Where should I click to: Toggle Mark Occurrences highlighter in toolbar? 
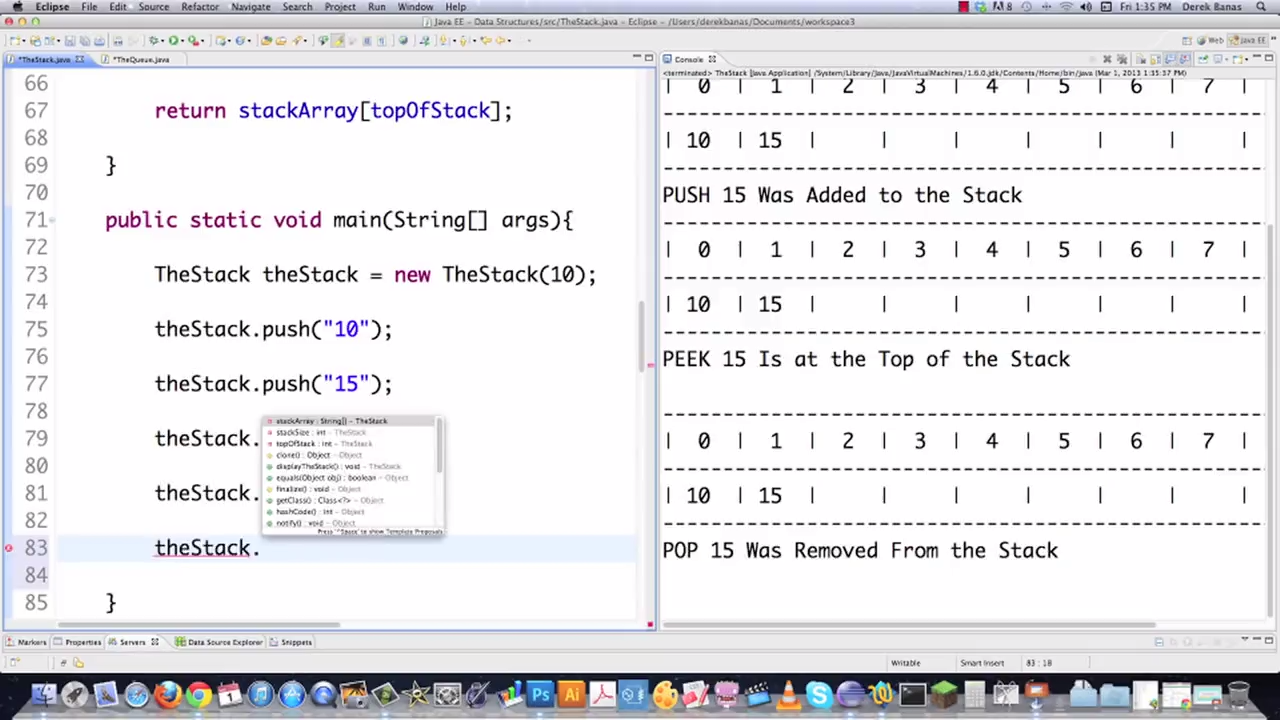pyautogui.click(x=339, y=40)
